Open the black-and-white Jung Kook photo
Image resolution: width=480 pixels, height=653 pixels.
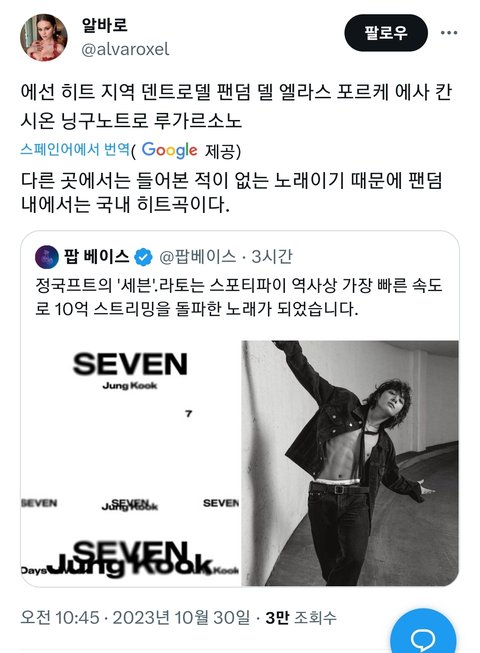[x=350, y=463]
